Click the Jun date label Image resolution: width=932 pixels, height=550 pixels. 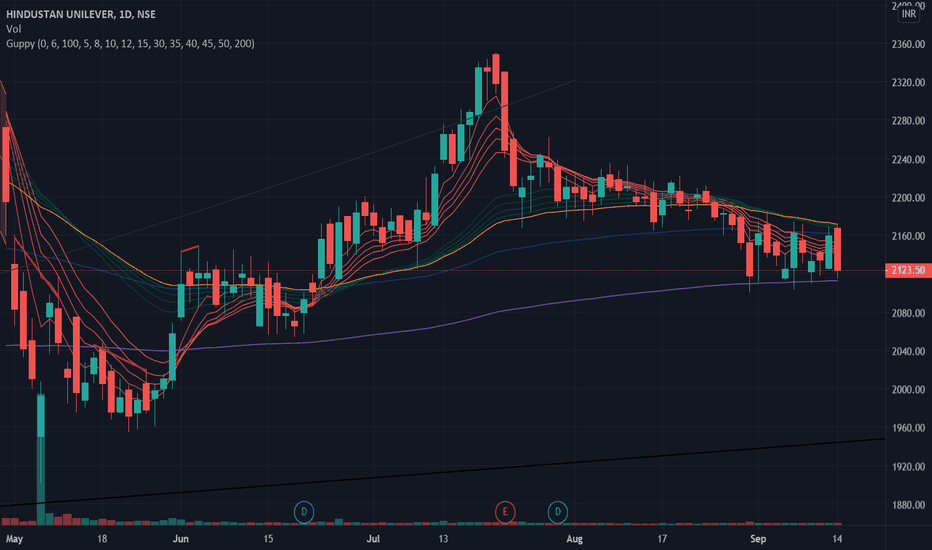(180, 539)
